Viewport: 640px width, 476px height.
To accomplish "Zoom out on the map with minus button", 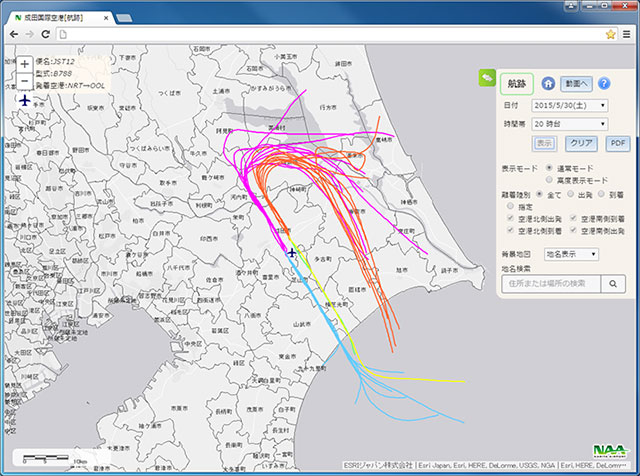I will click(24, 82).
